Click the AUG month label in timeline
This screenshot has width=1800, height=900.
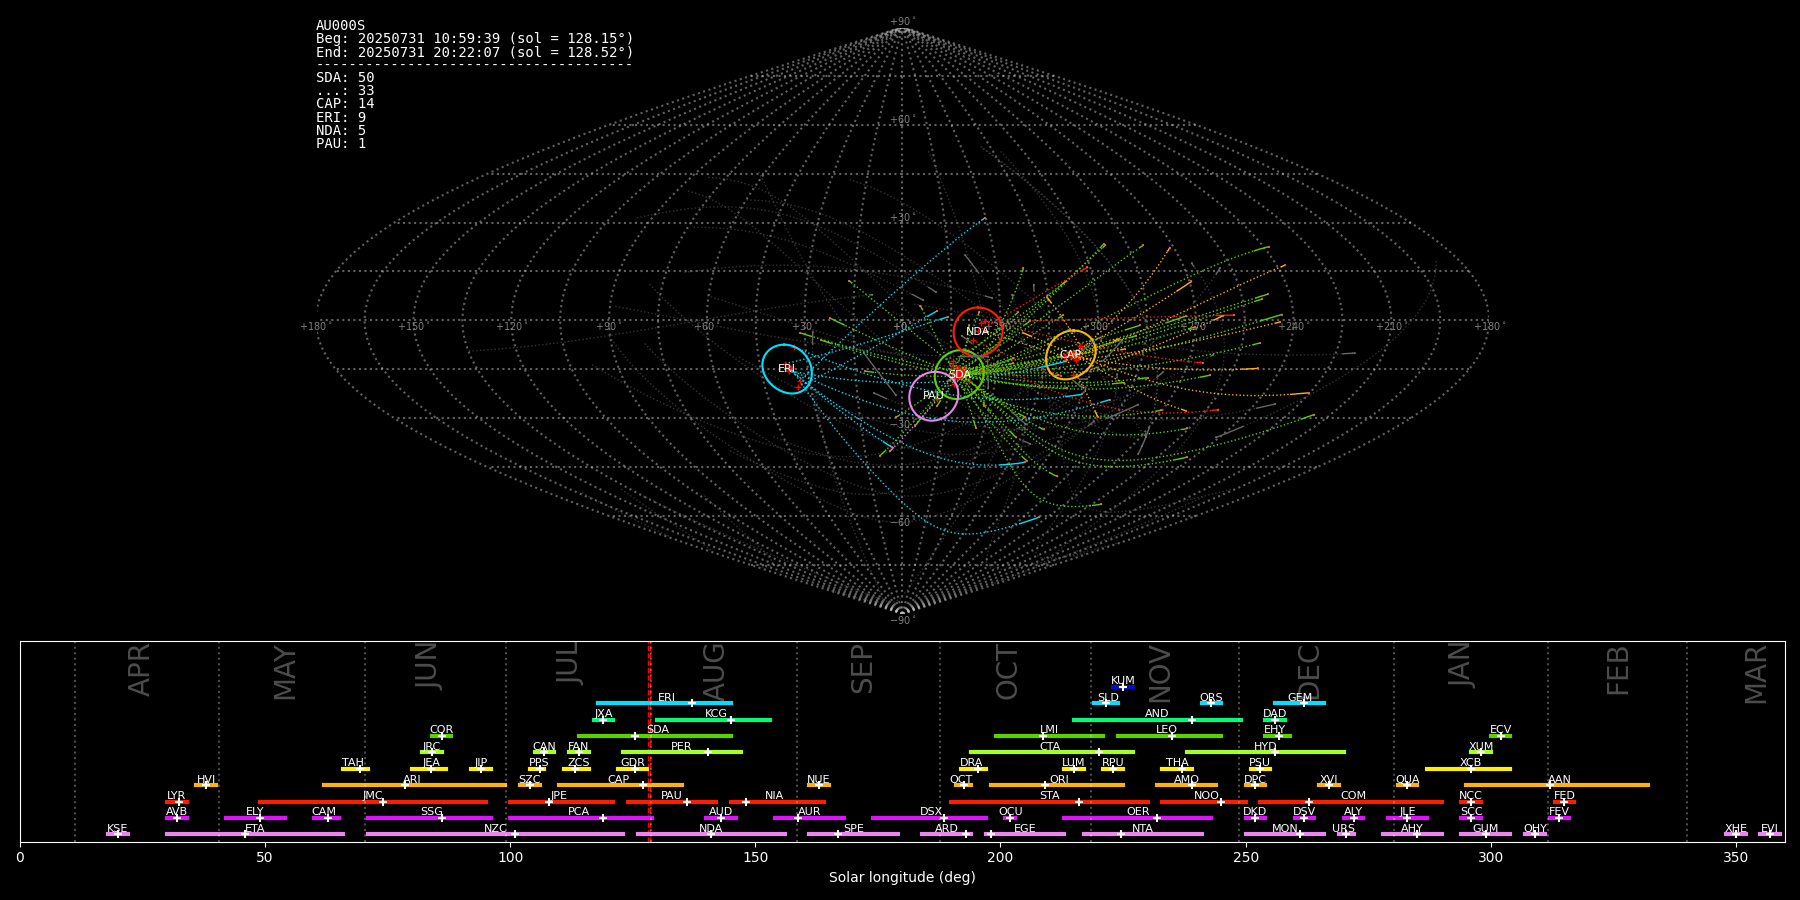pos(714,671)
